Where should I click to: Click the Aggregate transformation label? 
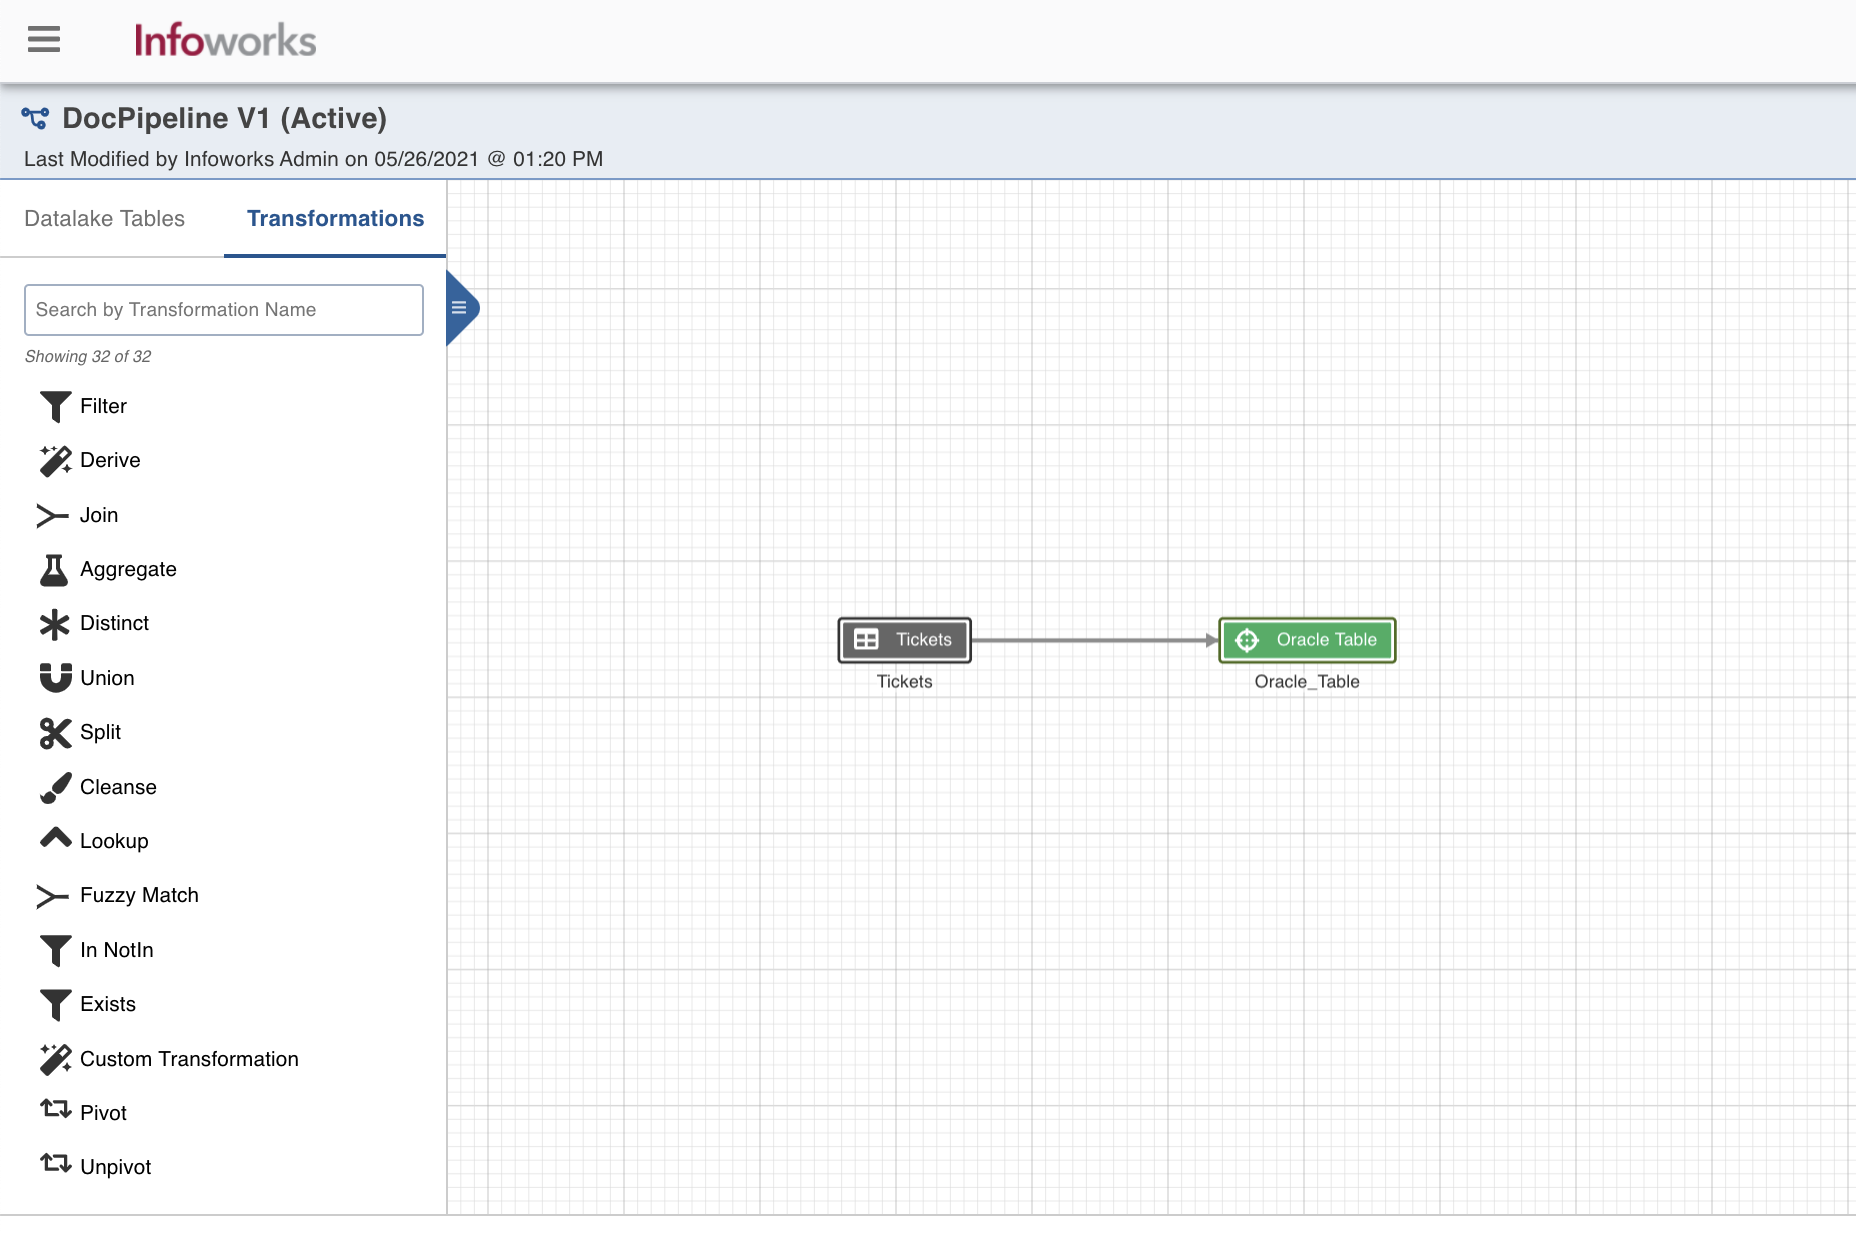pyautogui.click(x=128, y=569)
